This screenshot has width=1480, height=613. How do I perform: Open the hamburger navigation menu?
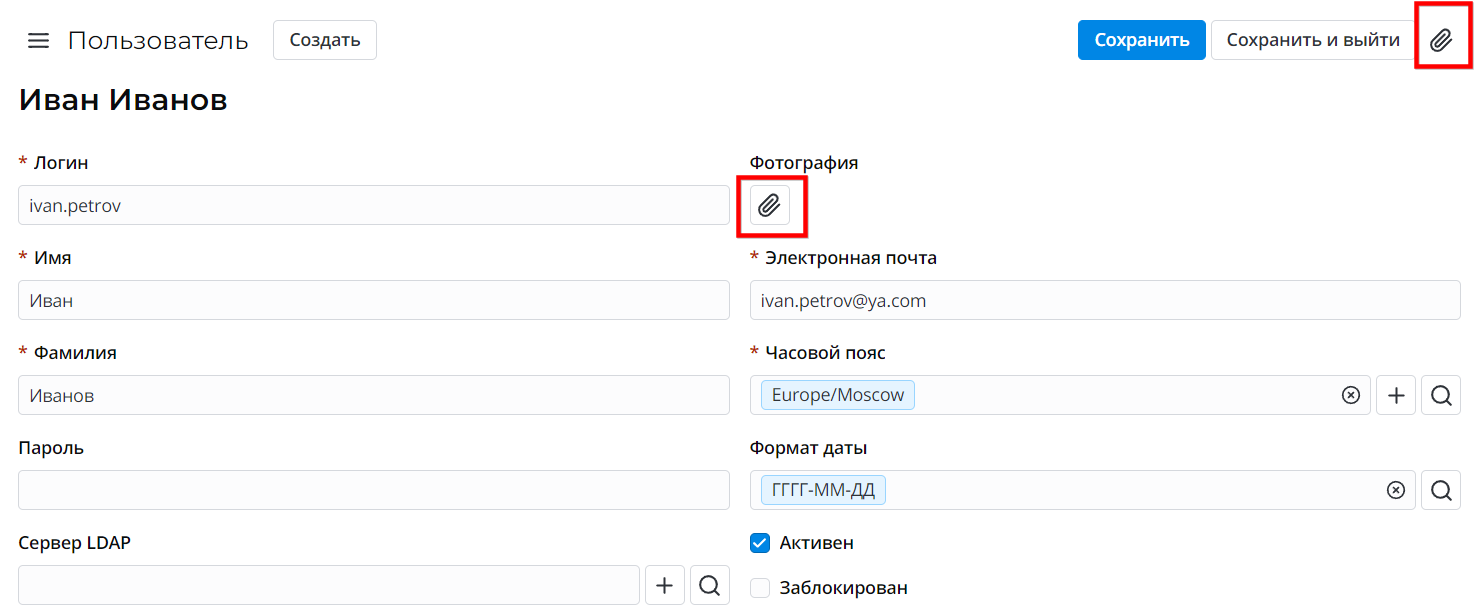pos(38,41)
